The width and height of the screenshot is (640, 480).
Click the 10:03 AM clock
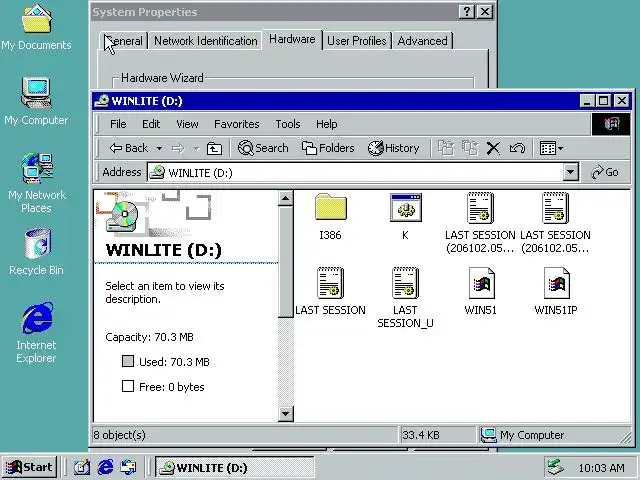tap(601, 468)
